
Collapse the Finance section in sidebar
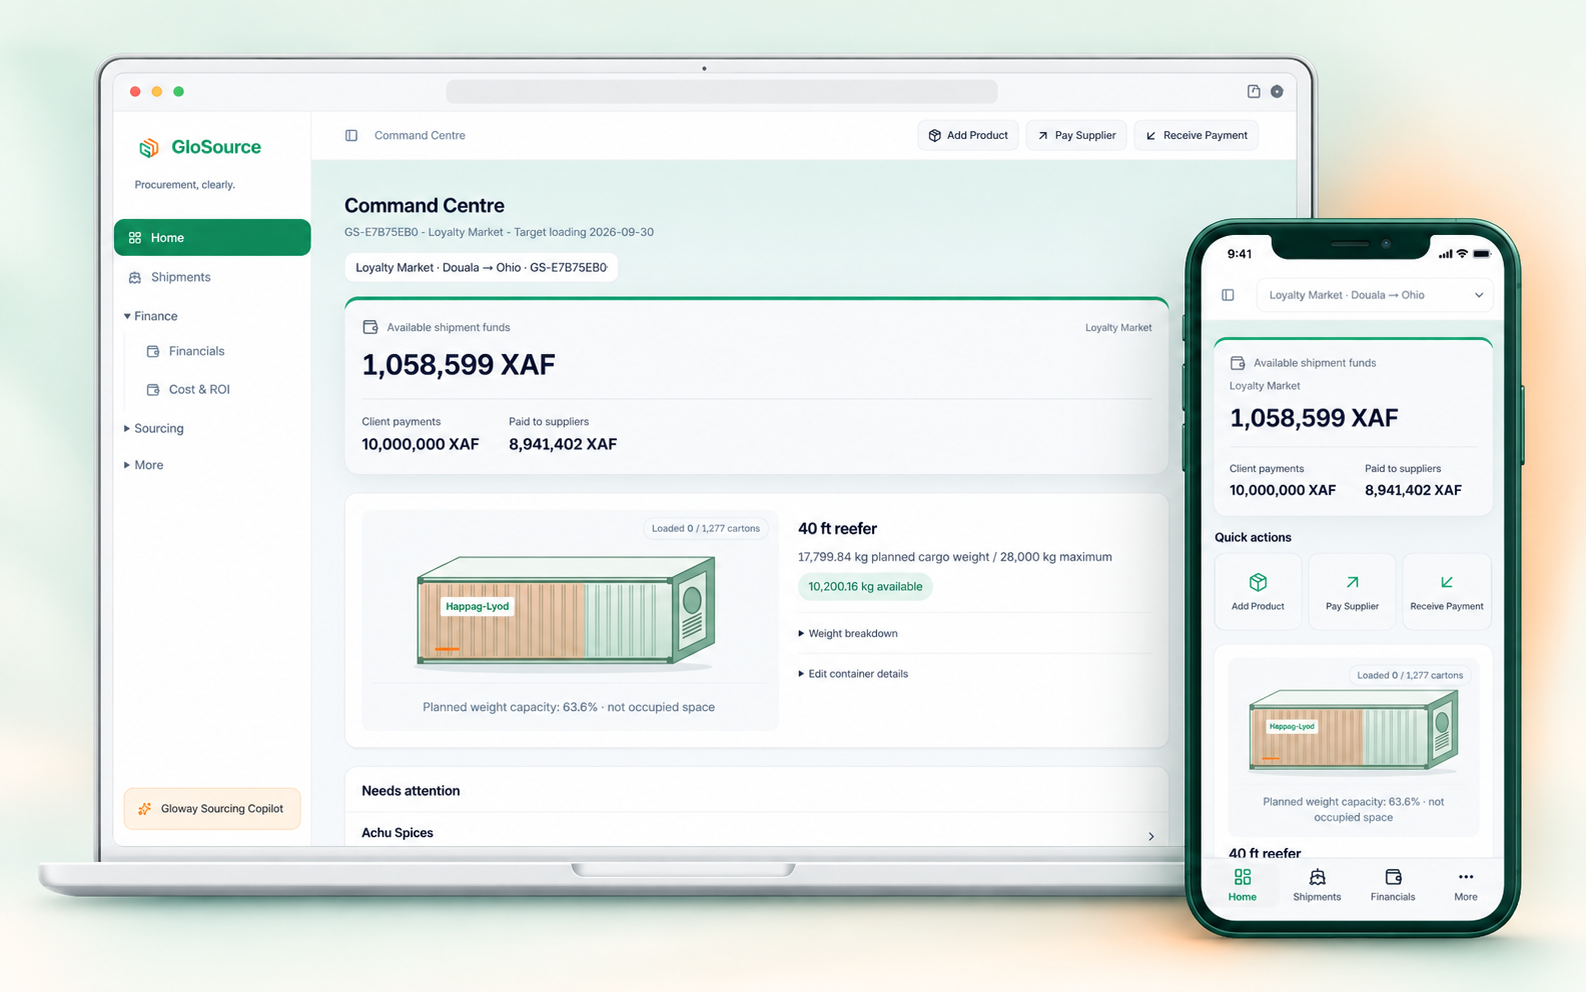coord(151,316)
